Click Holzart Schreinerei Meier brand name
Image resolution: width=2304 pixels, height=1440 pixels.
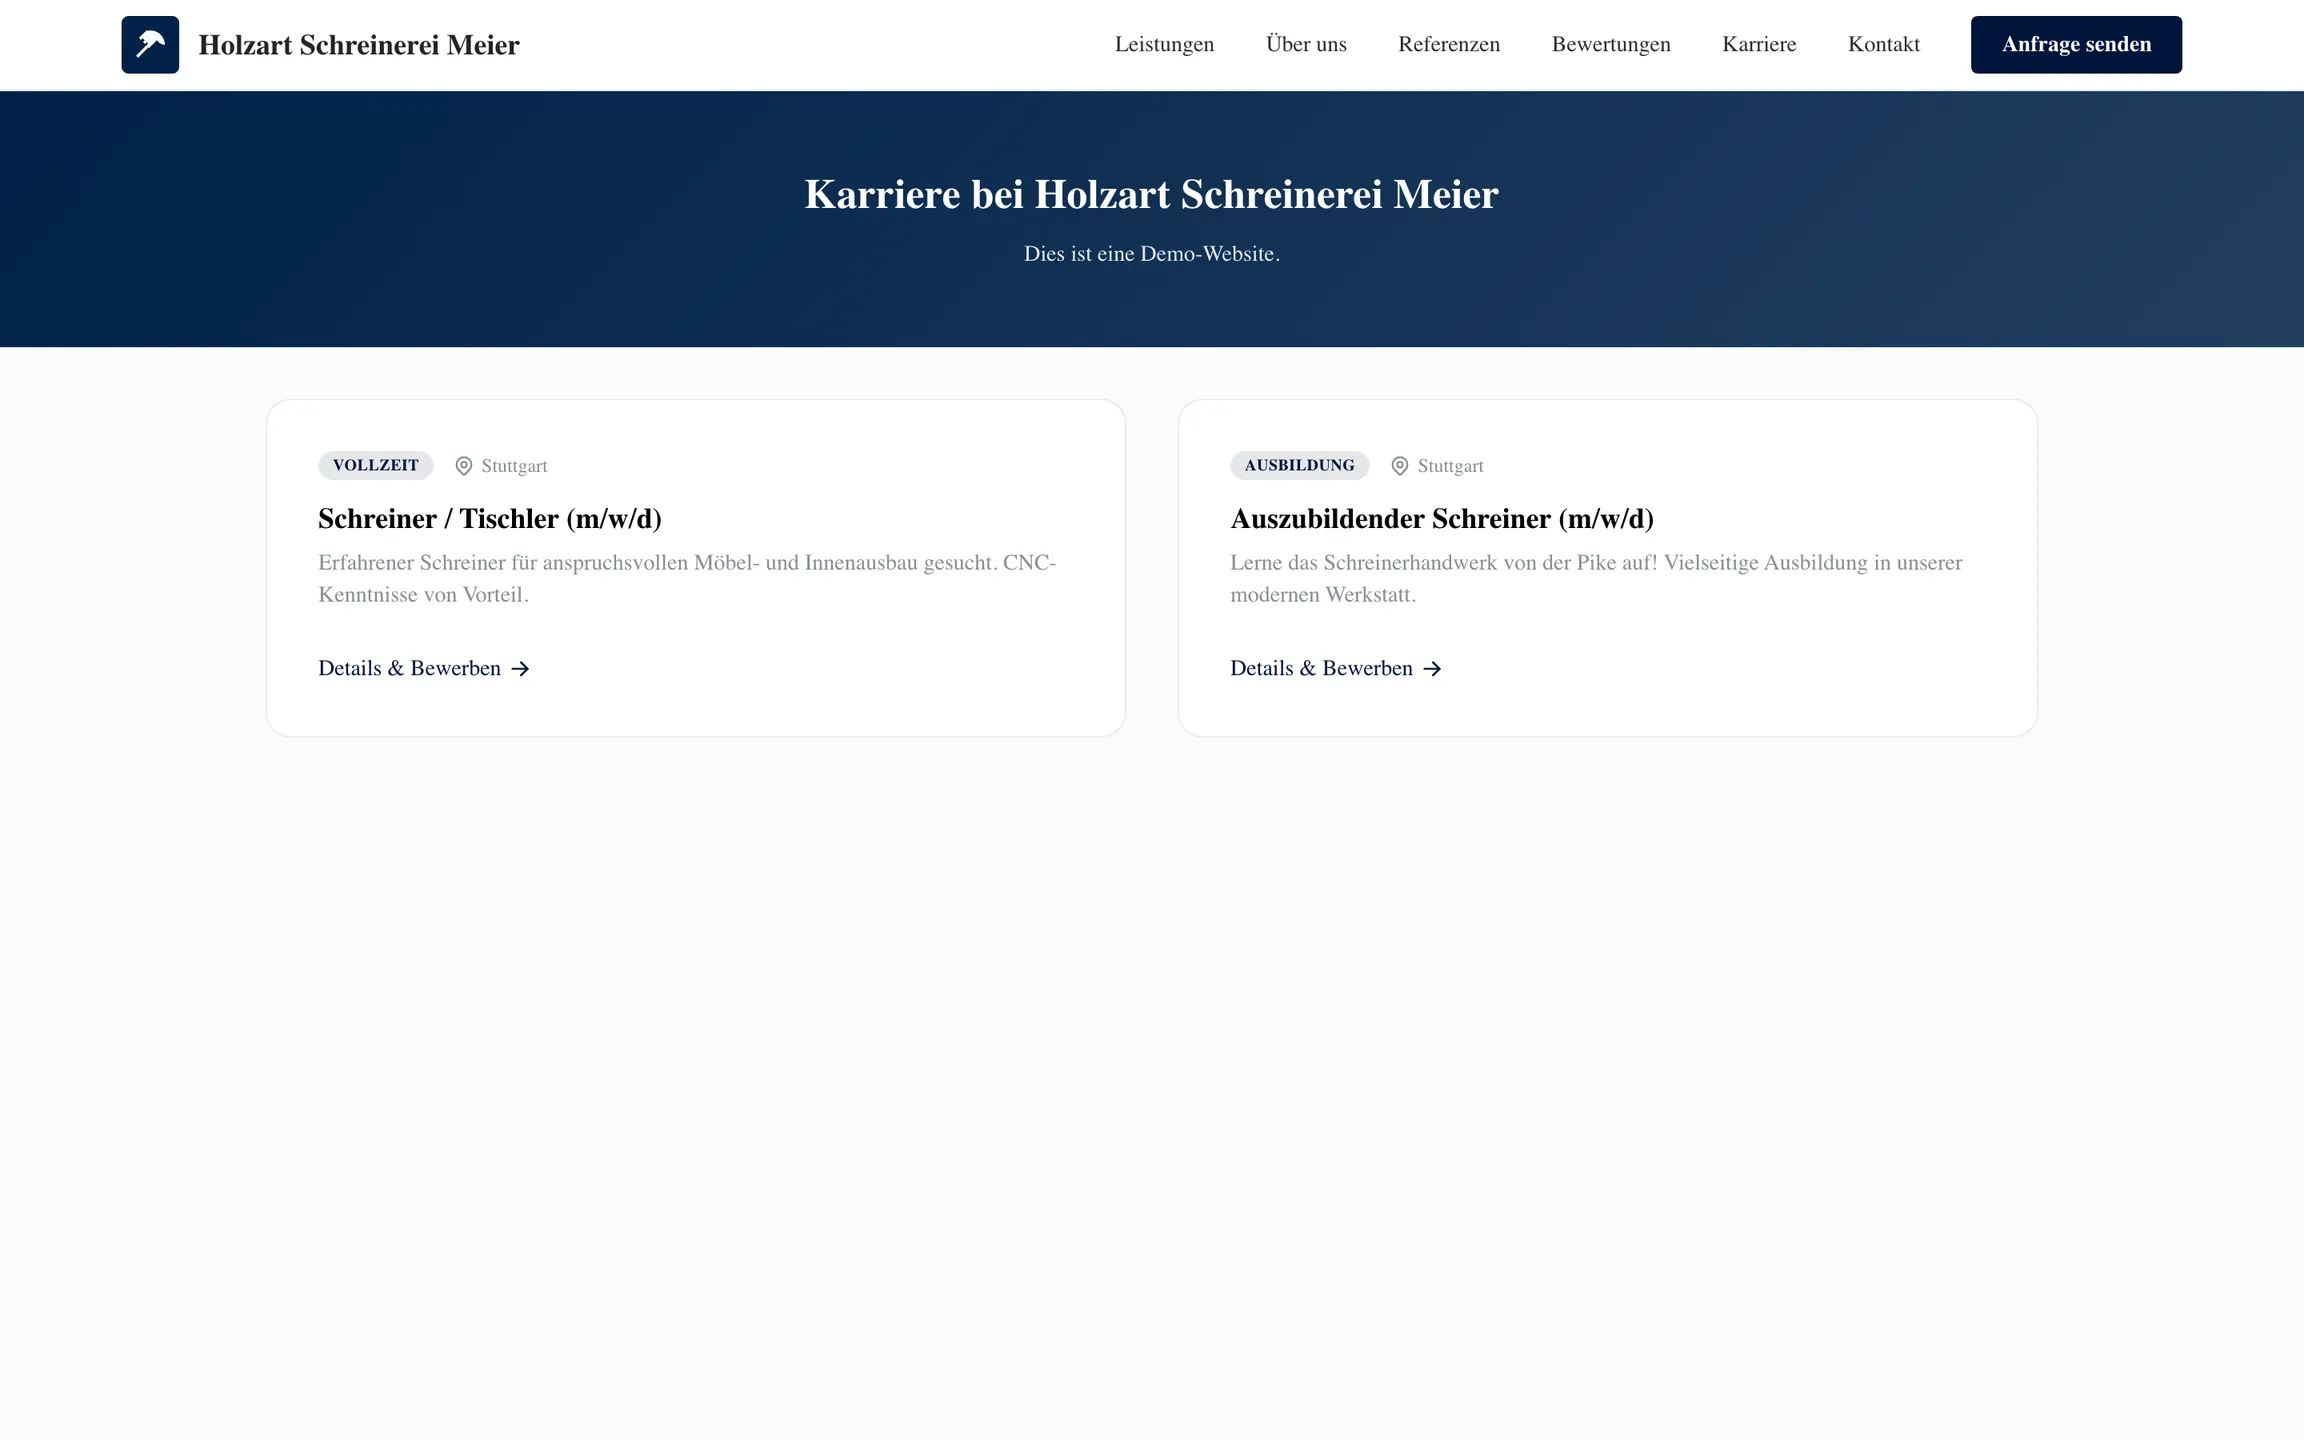point(359,45)
